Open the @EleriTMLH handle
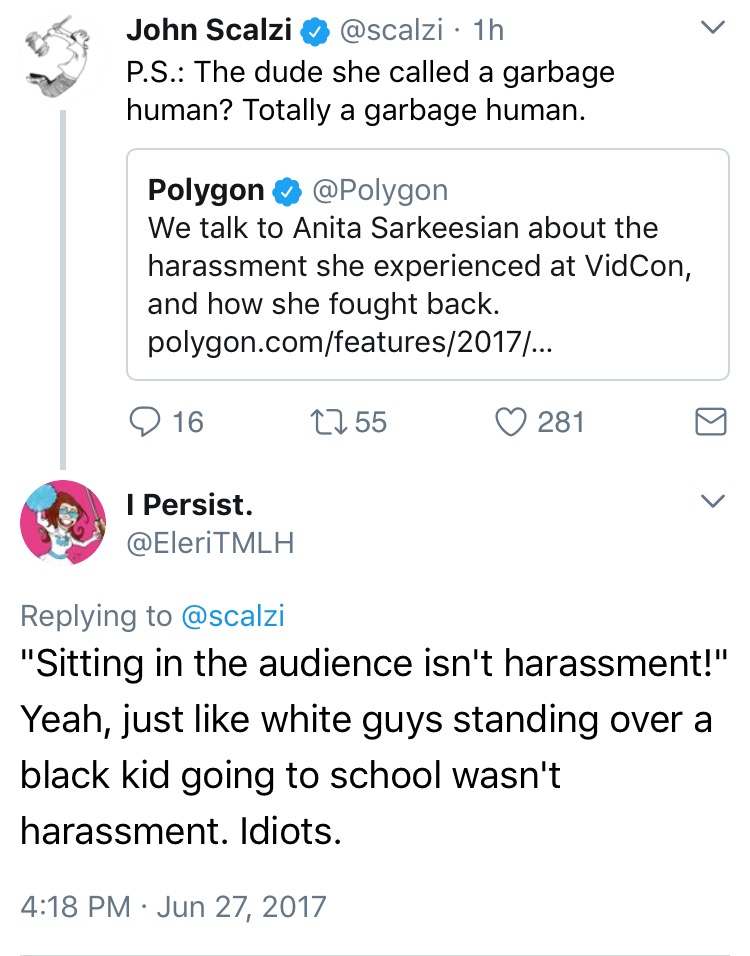 (210, 543)
